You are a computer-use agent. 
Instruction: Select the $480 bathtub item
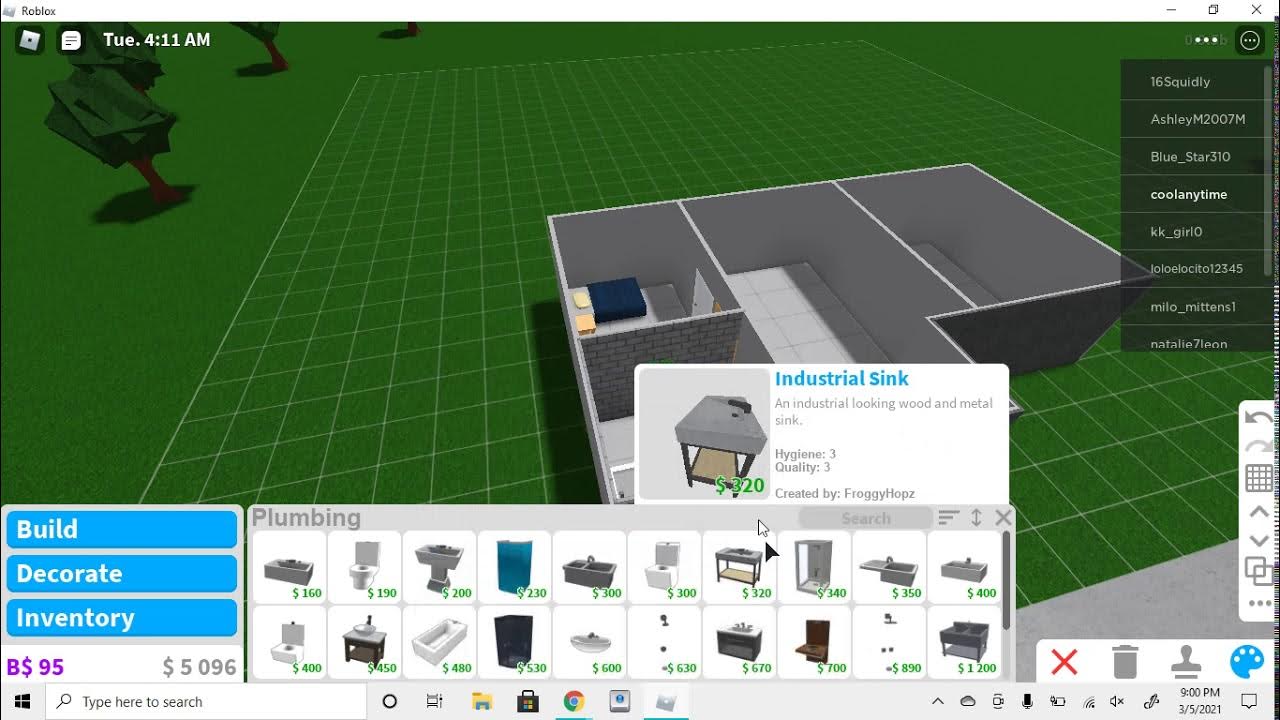coord(439,642)
